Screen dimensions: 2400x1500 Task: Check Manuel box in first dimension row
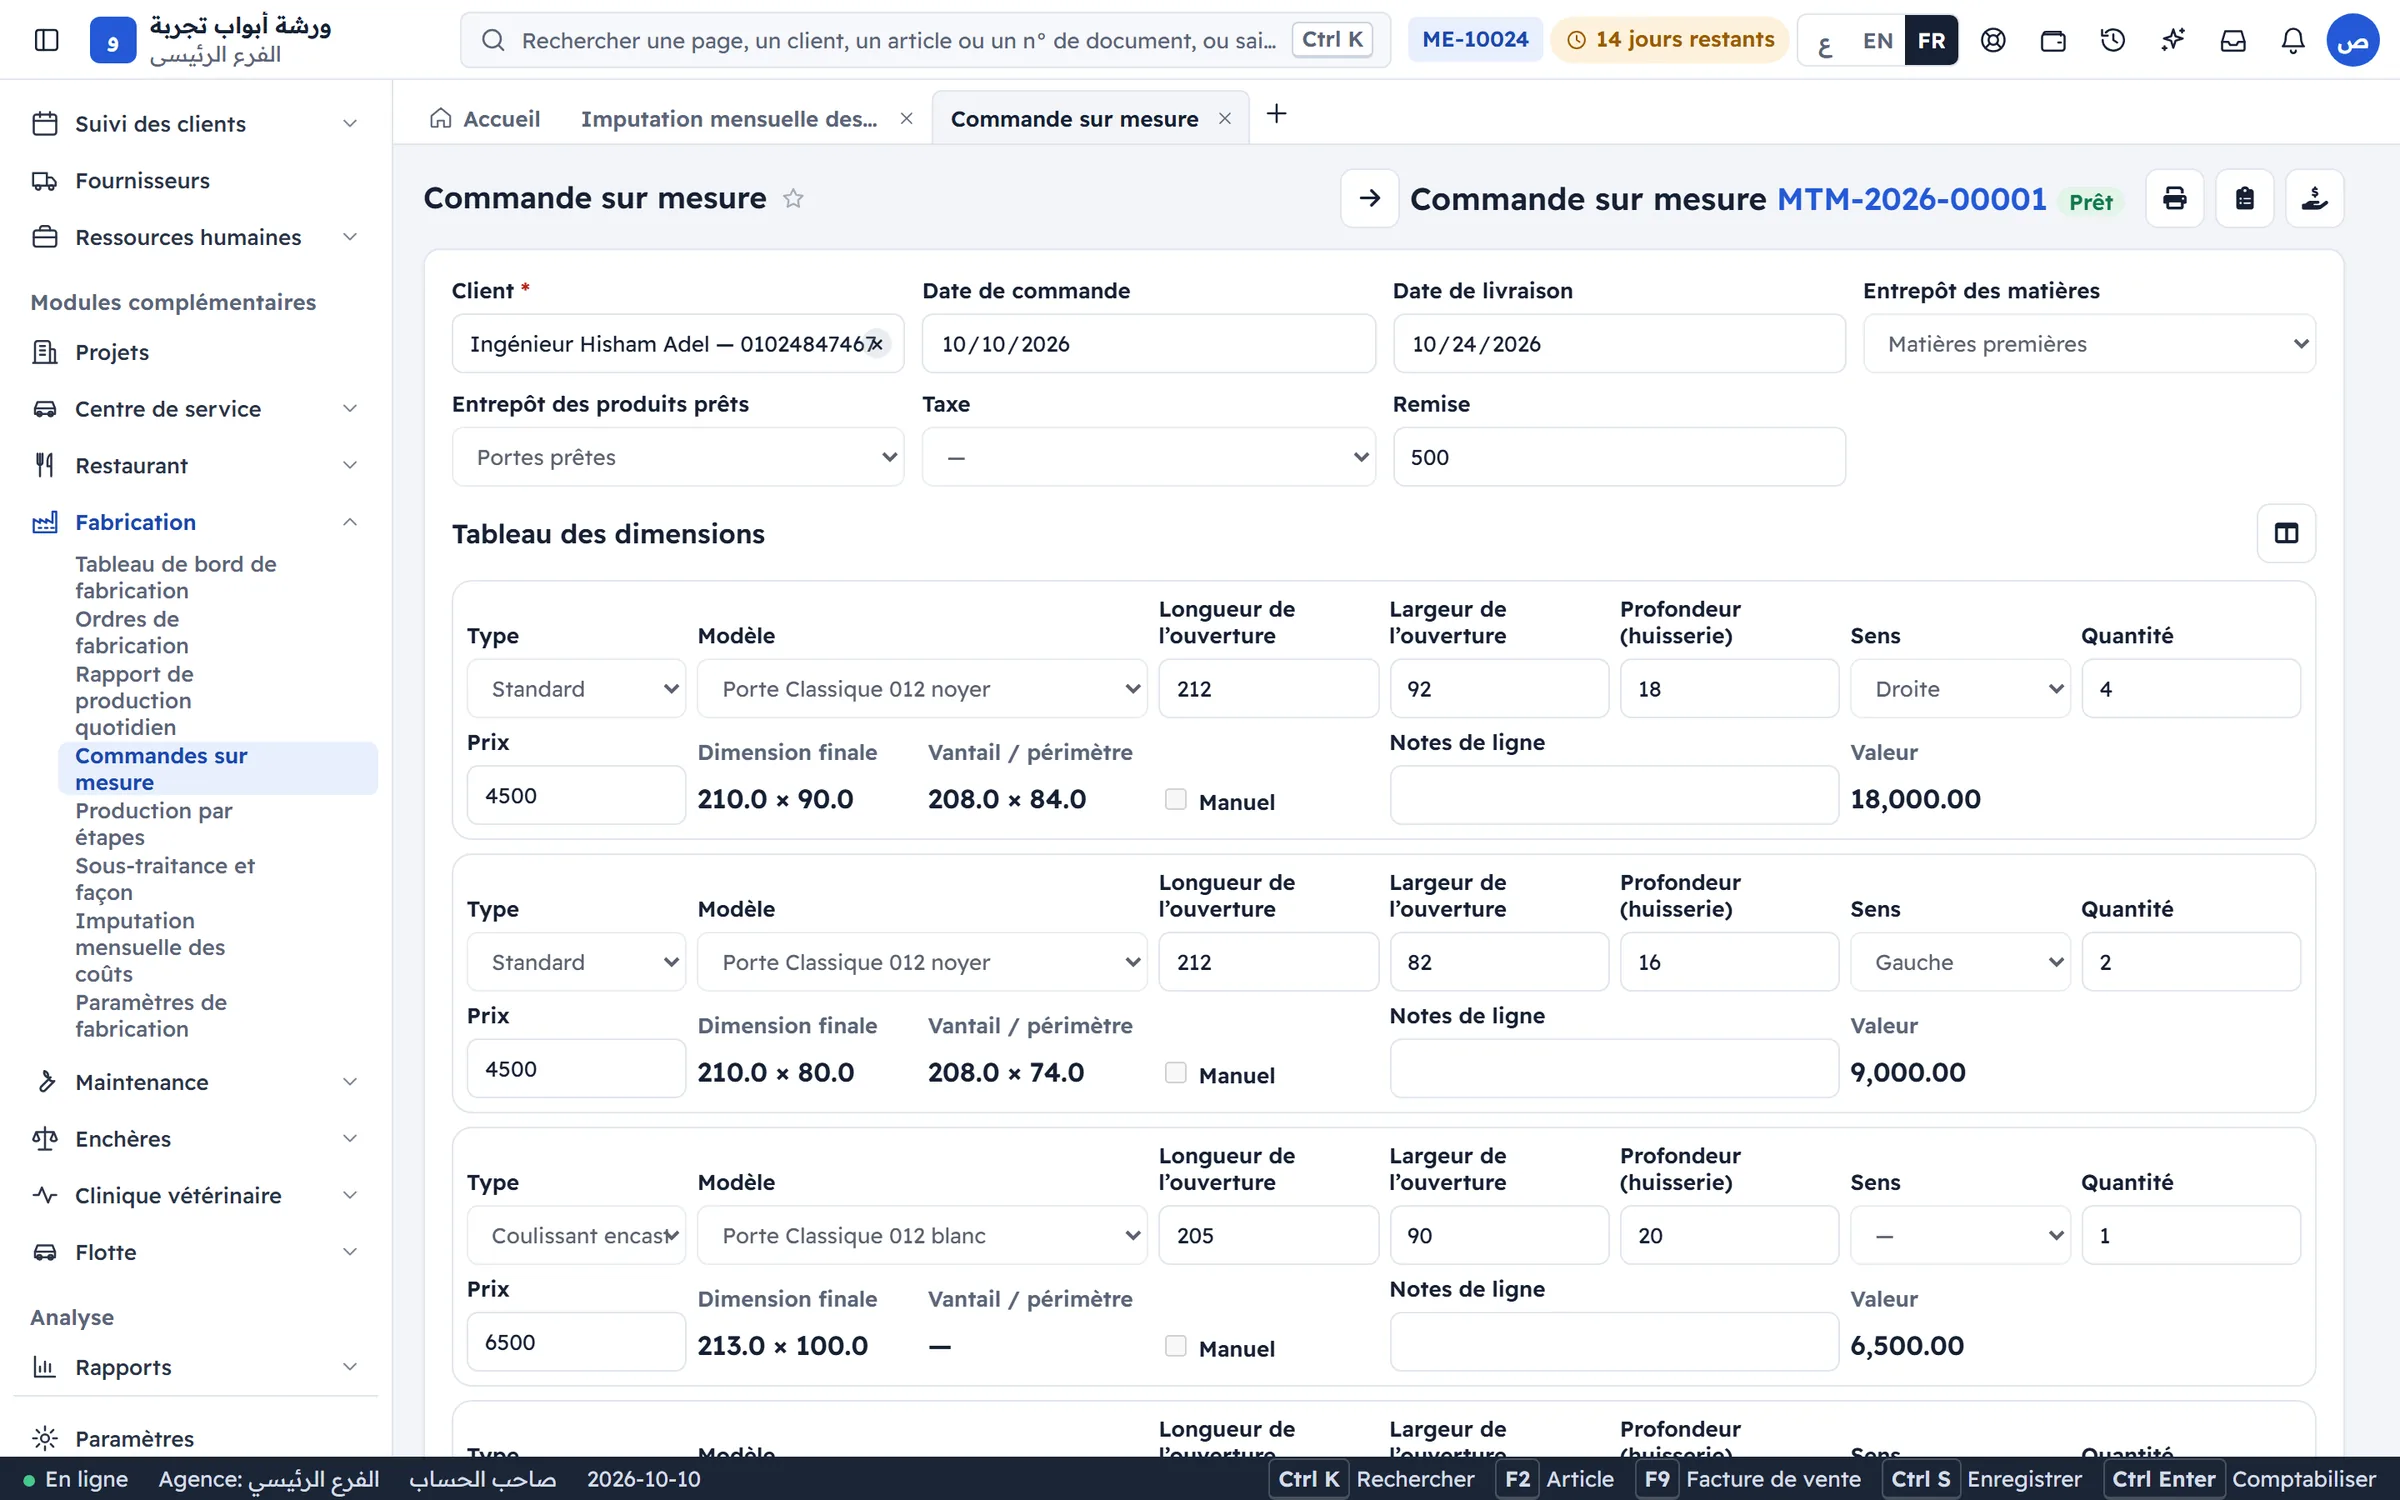1176,800
